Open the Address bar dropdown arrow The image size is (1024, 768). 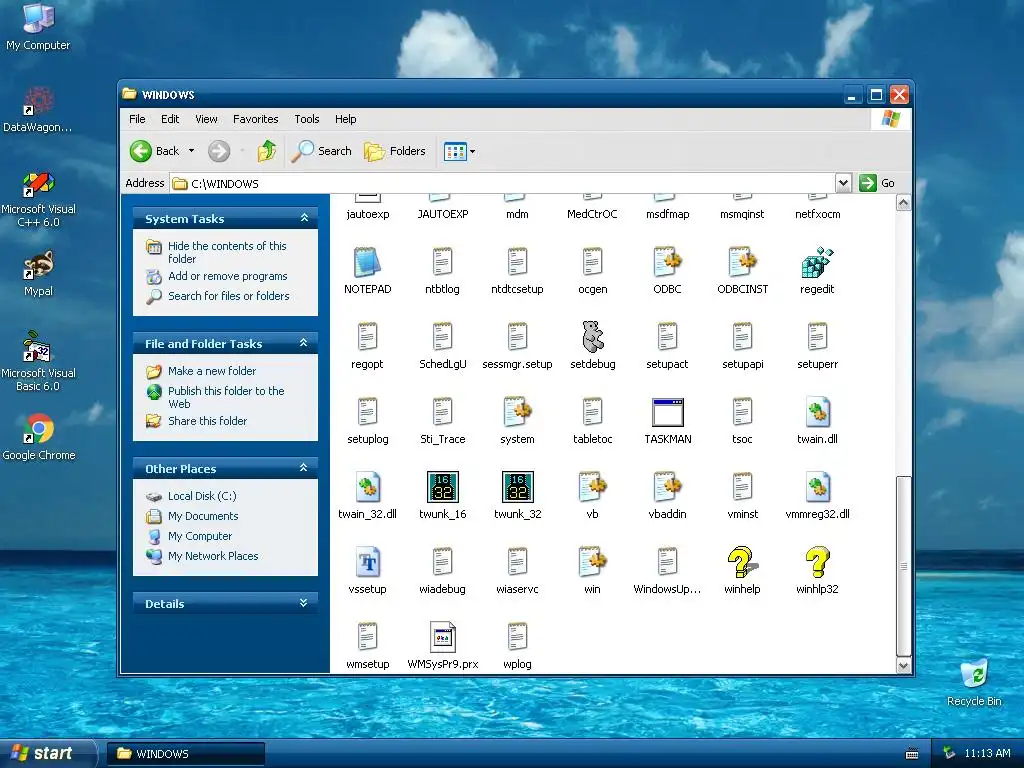[843, 183]
